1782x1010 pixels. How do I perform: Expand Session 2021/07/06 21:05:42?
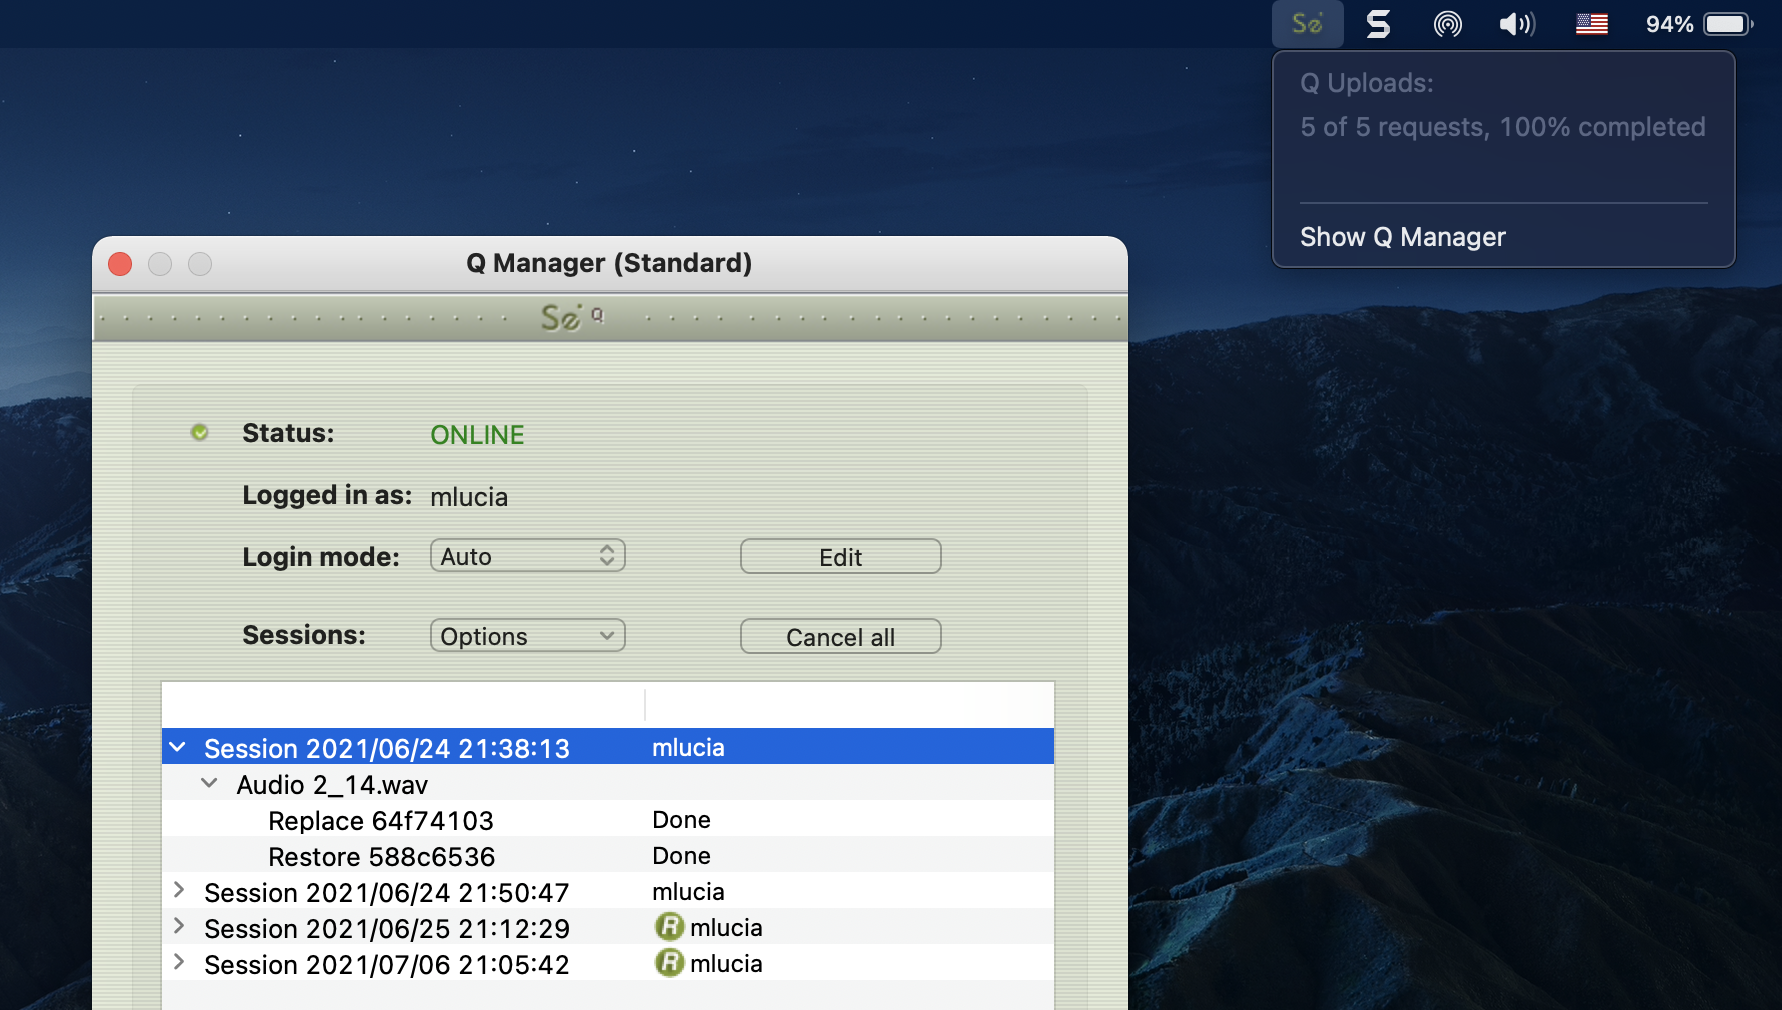(179, 962)
